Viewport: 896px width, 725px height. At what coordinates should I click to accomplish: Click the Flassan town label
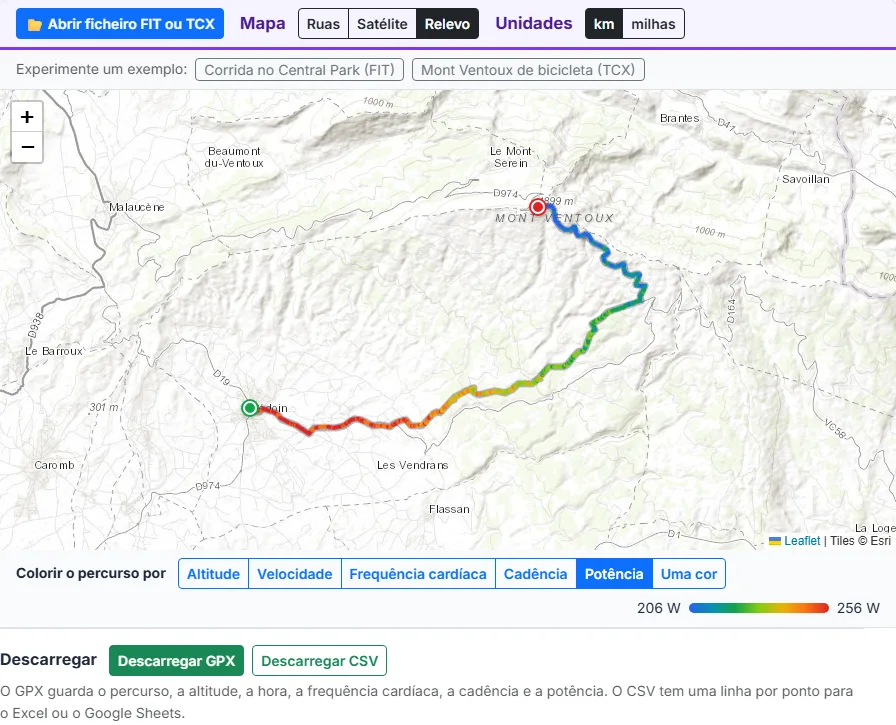click(x=449, y=509)
